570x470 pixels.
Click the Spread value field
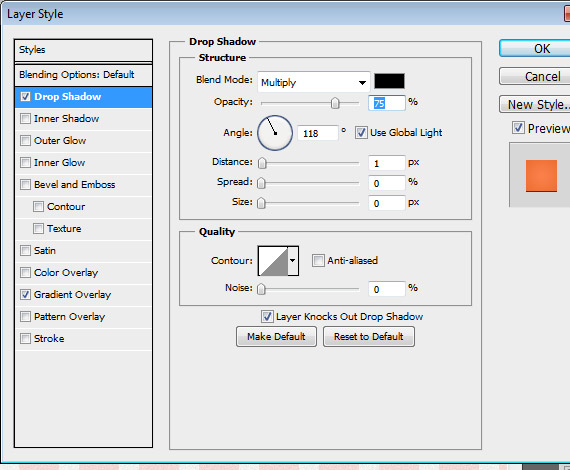(387, 183)
